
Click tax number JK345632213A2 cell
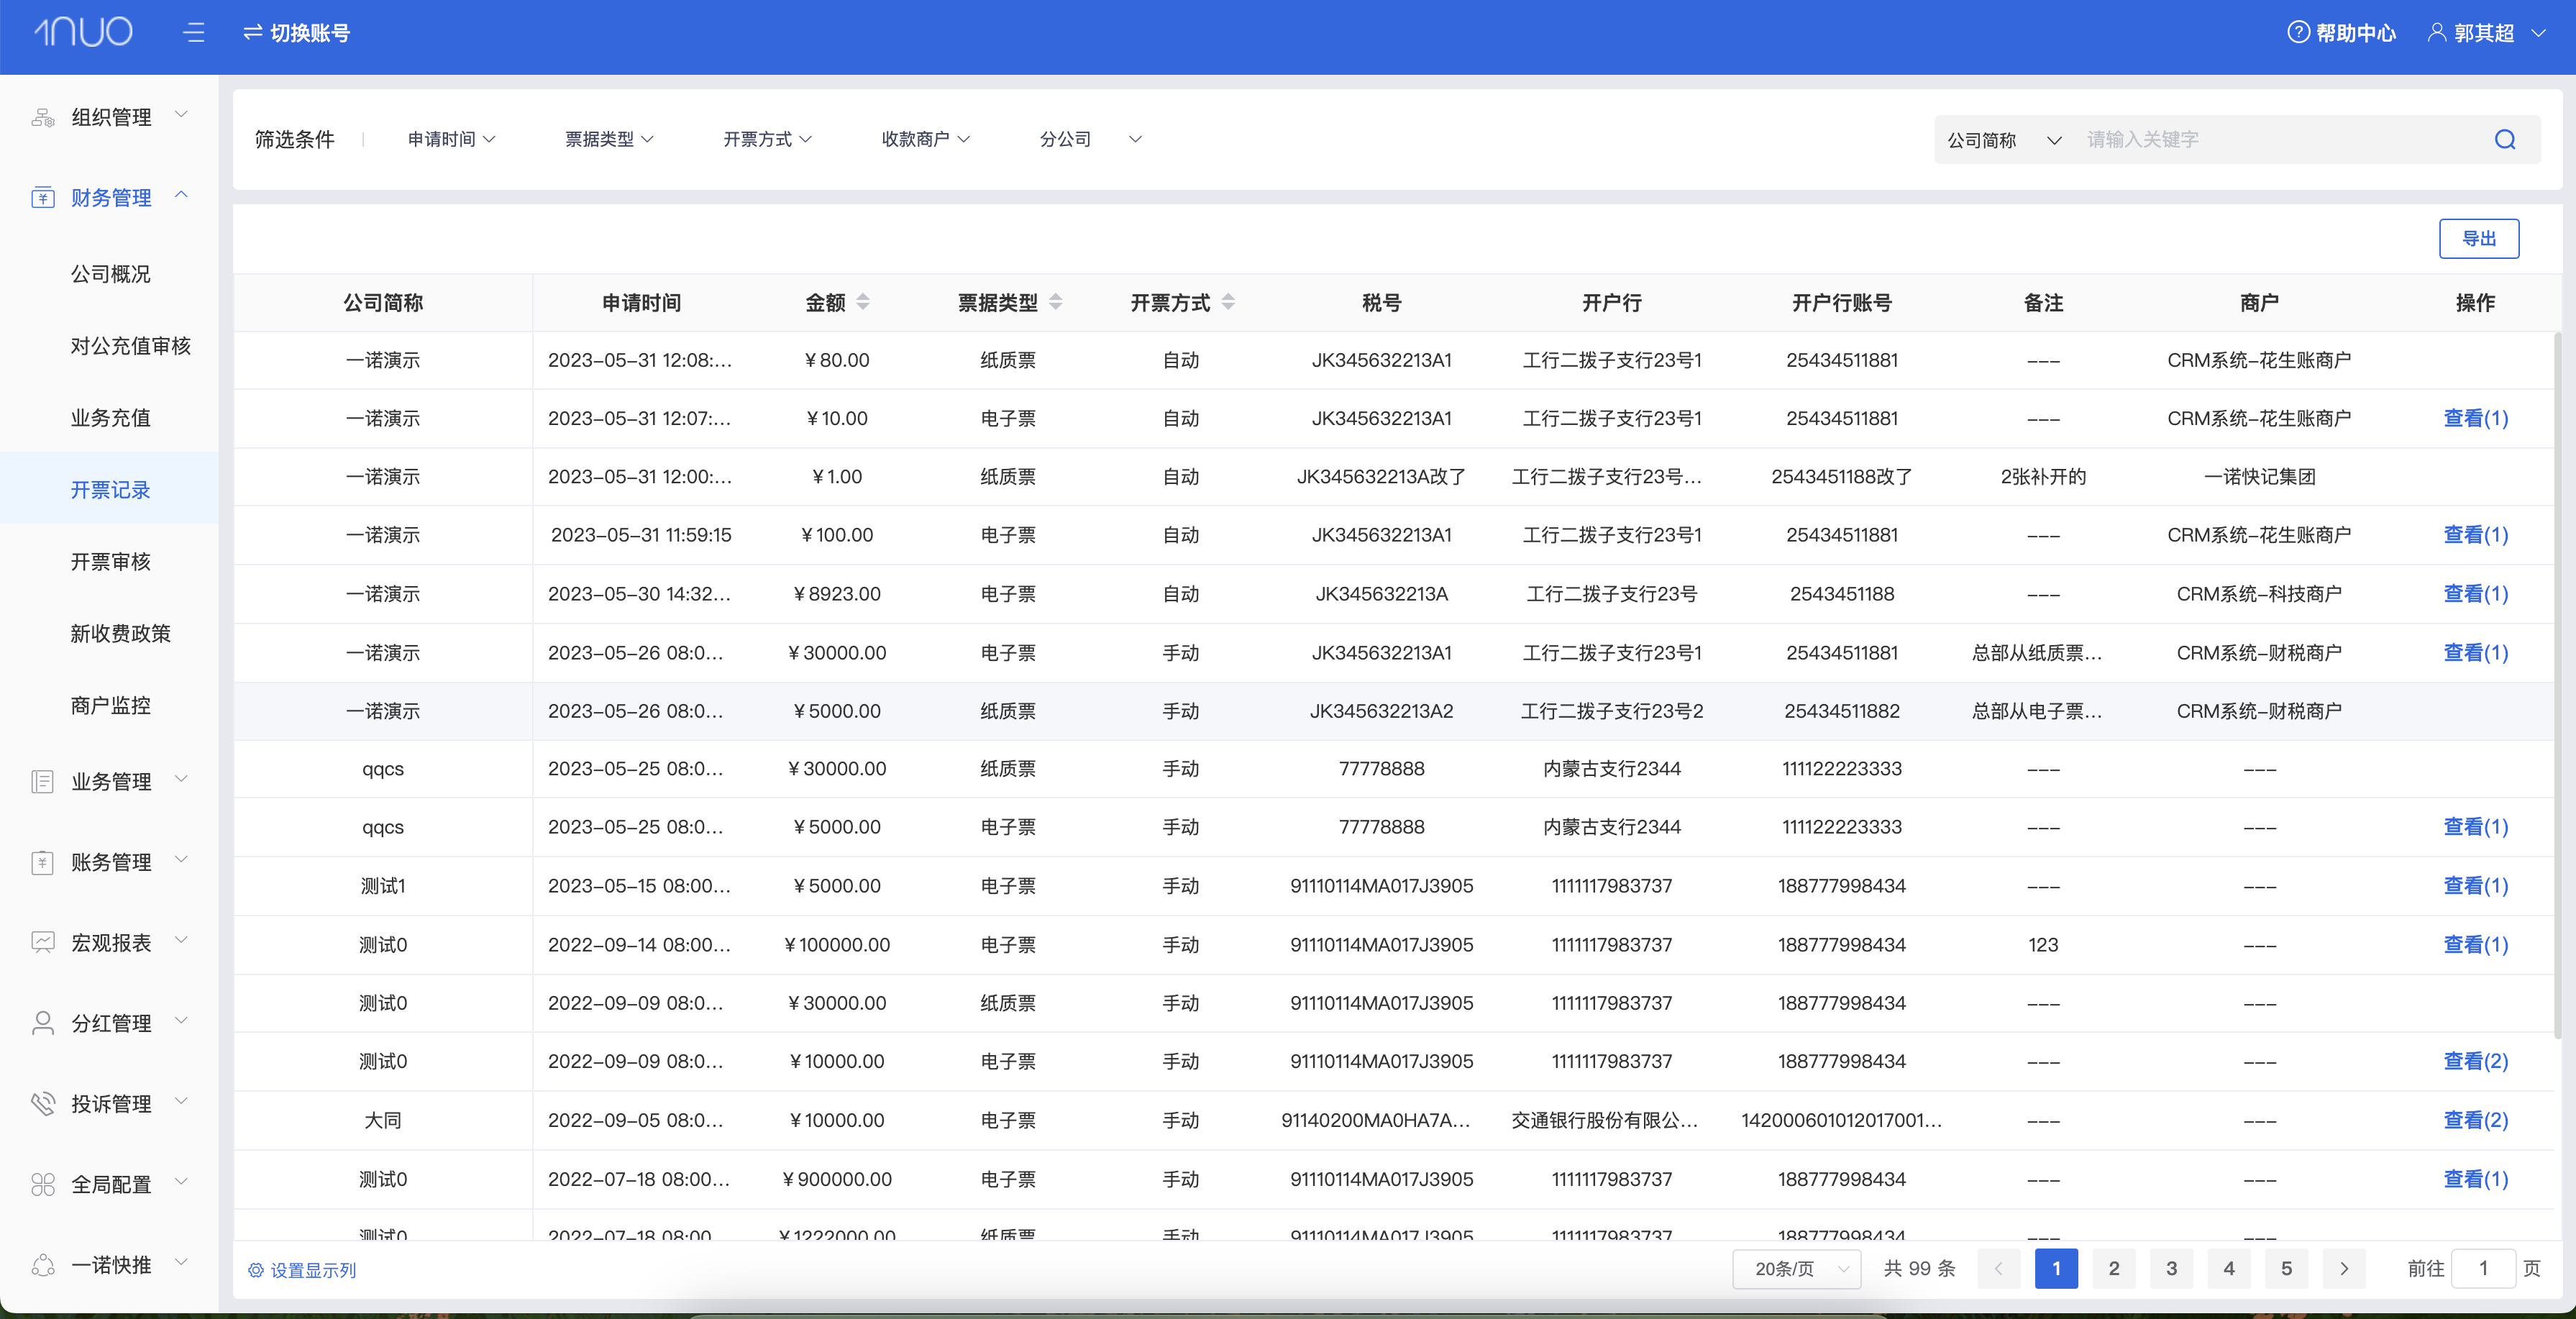click(x=1382, y=711)
